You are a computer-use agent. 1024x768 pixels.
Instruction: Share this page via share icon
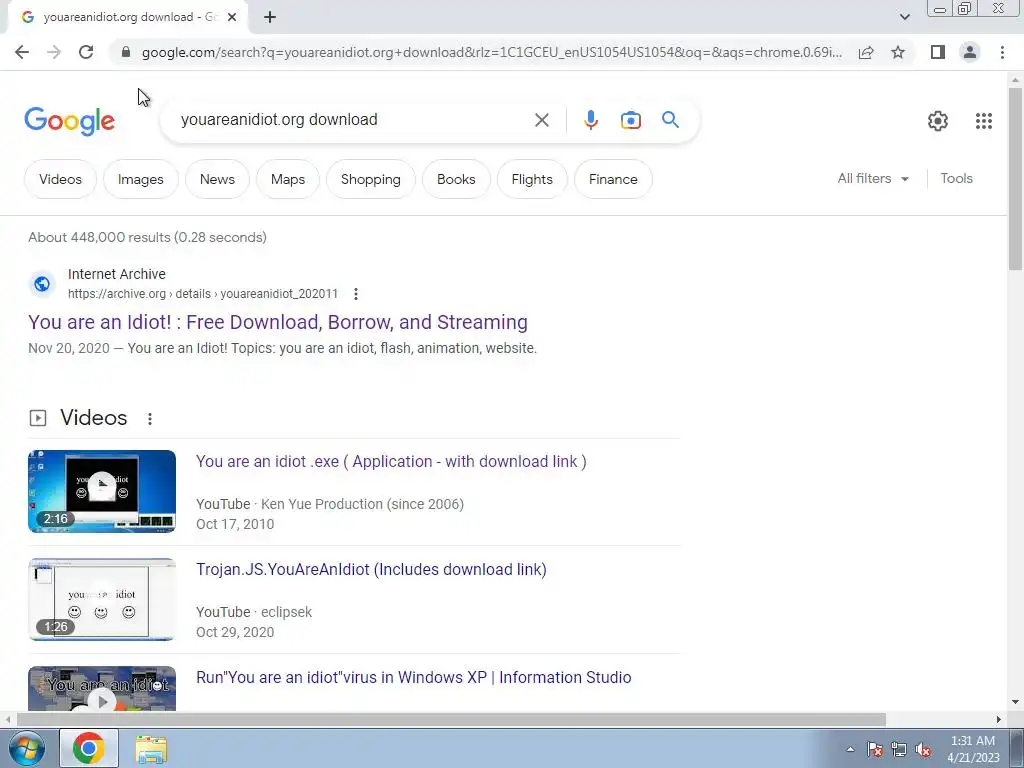tap(866, 52)
